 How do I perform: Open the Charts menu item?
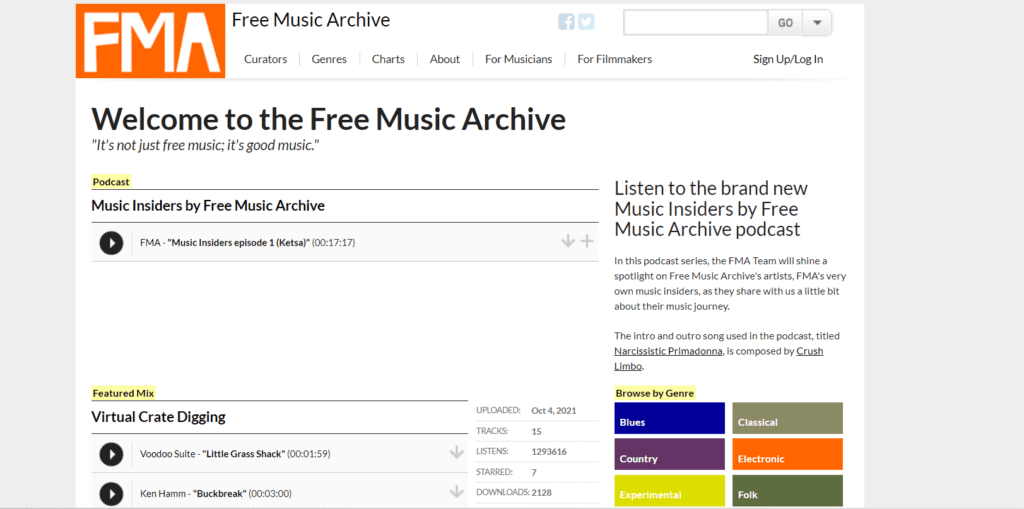click(388, 59)
